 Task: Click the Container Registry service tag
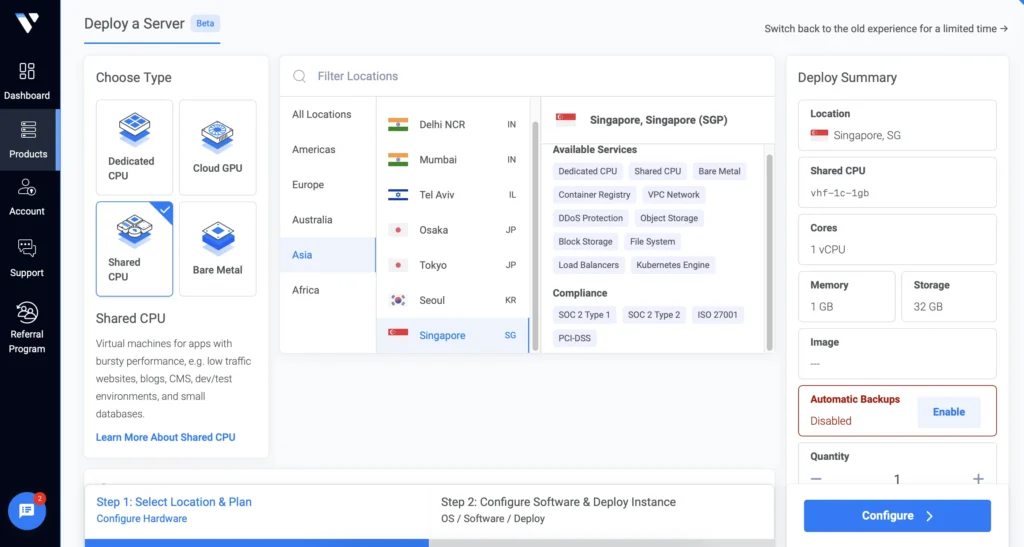click(594, 195)
